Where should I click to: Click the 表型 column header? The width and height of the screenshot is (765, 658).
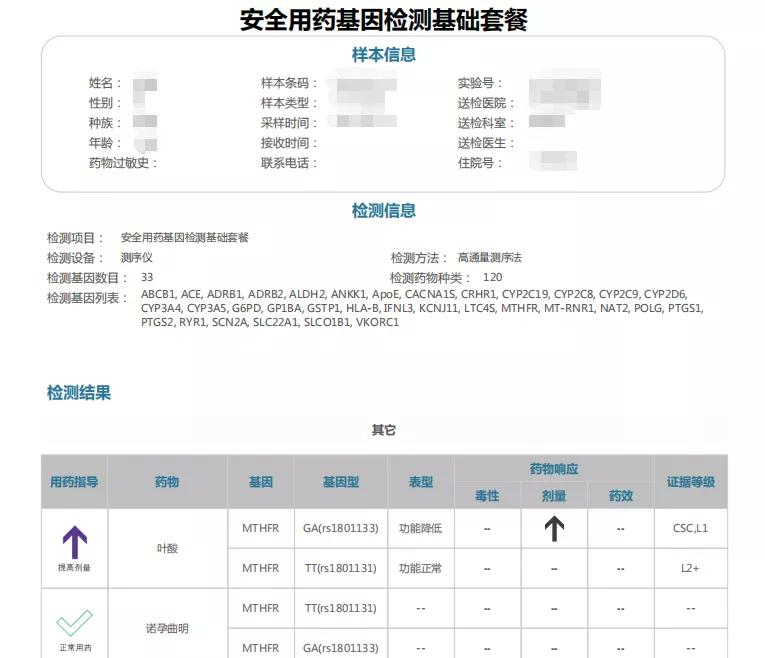tap(421, 482)
